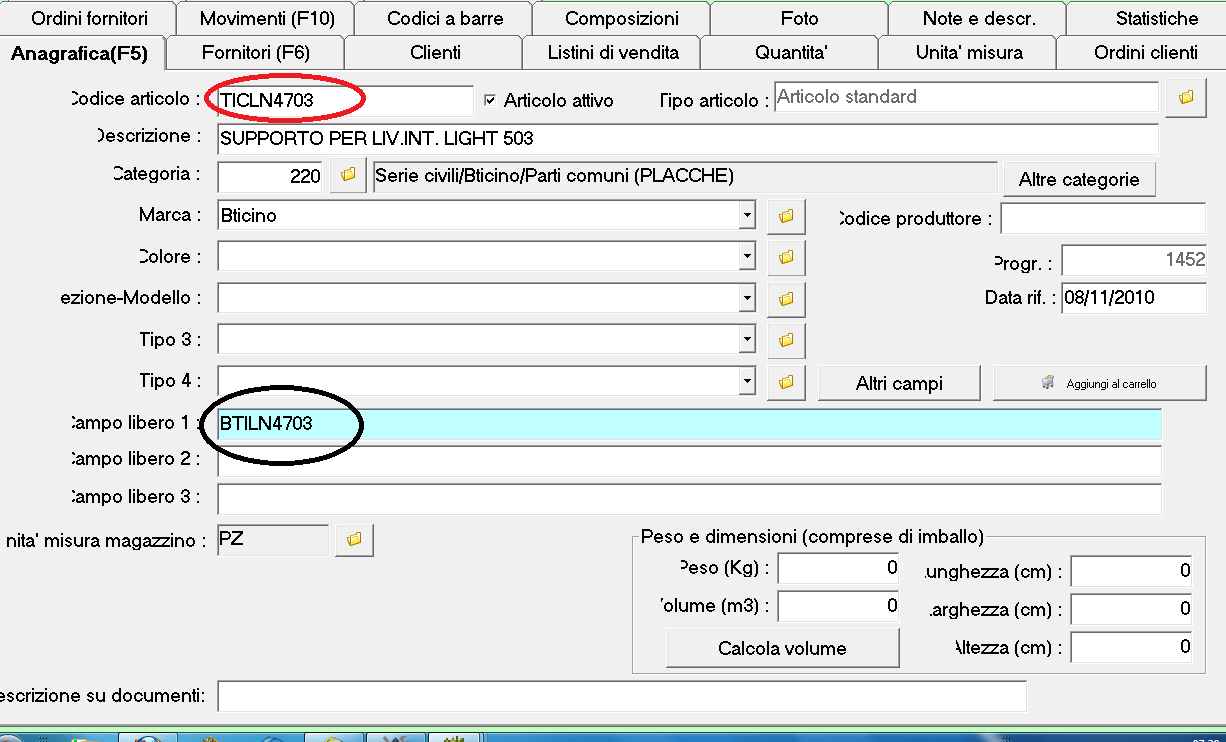The width and height of the screenshot is (1226, 742).
Task: Open category lookup folder next to 220
Action: (x=348, y=175)
